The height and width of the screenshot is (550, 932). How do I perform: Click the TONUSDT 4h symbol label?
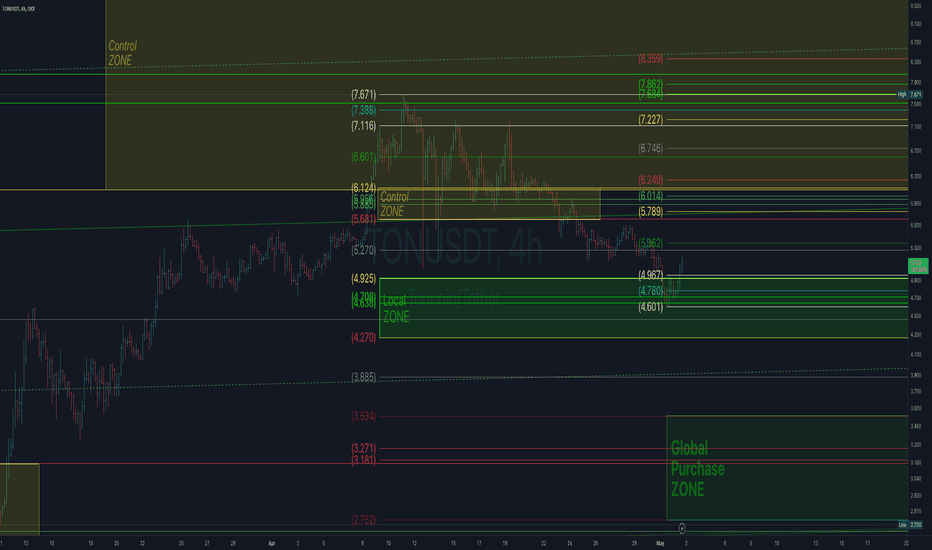tap(18, 9)
